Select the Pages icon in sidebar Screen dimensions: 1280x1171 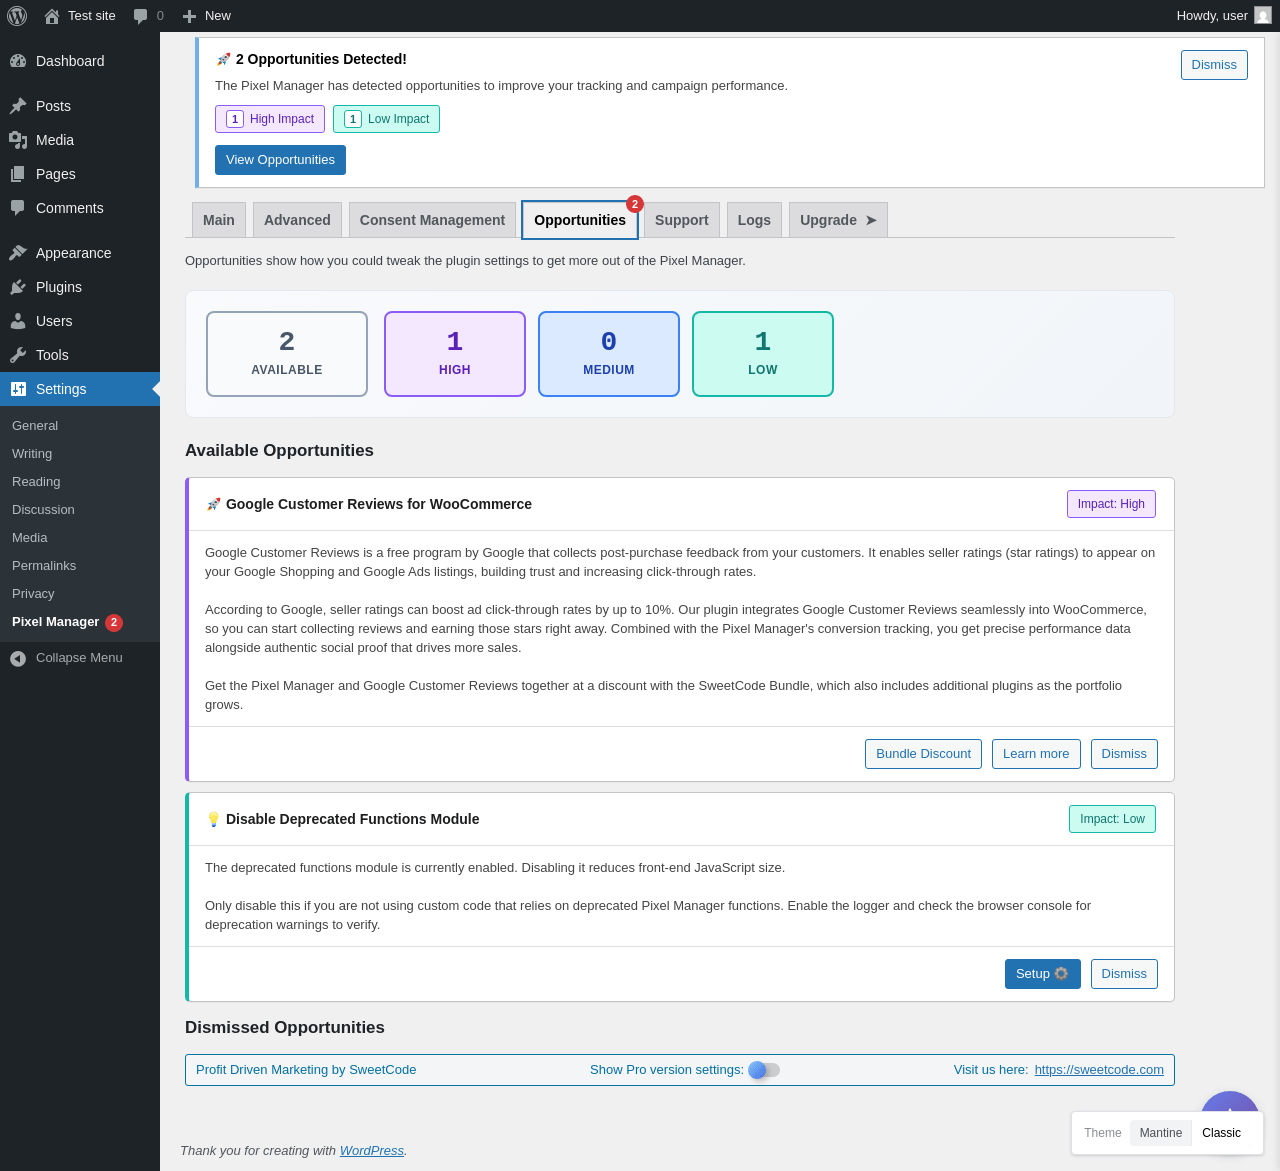tap(18, 174)
